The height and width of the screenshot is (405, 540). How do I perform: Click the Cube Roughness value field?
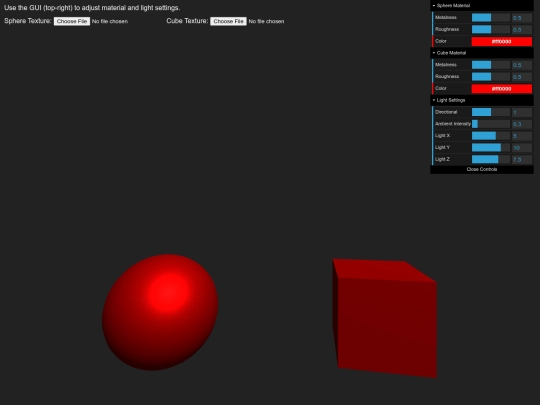[x=522, y=77]
